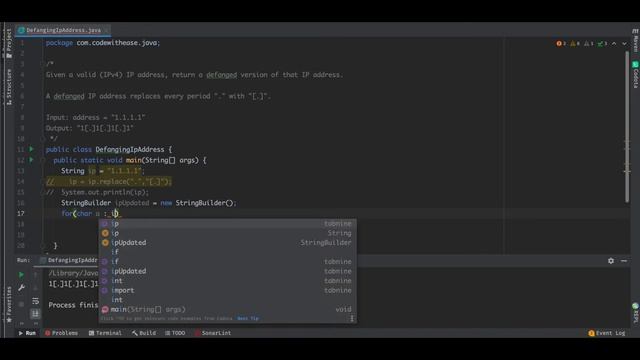This screenshot has width=640, height=360.
Task: Open REPL side panel
Action: (x=635, y=312)
